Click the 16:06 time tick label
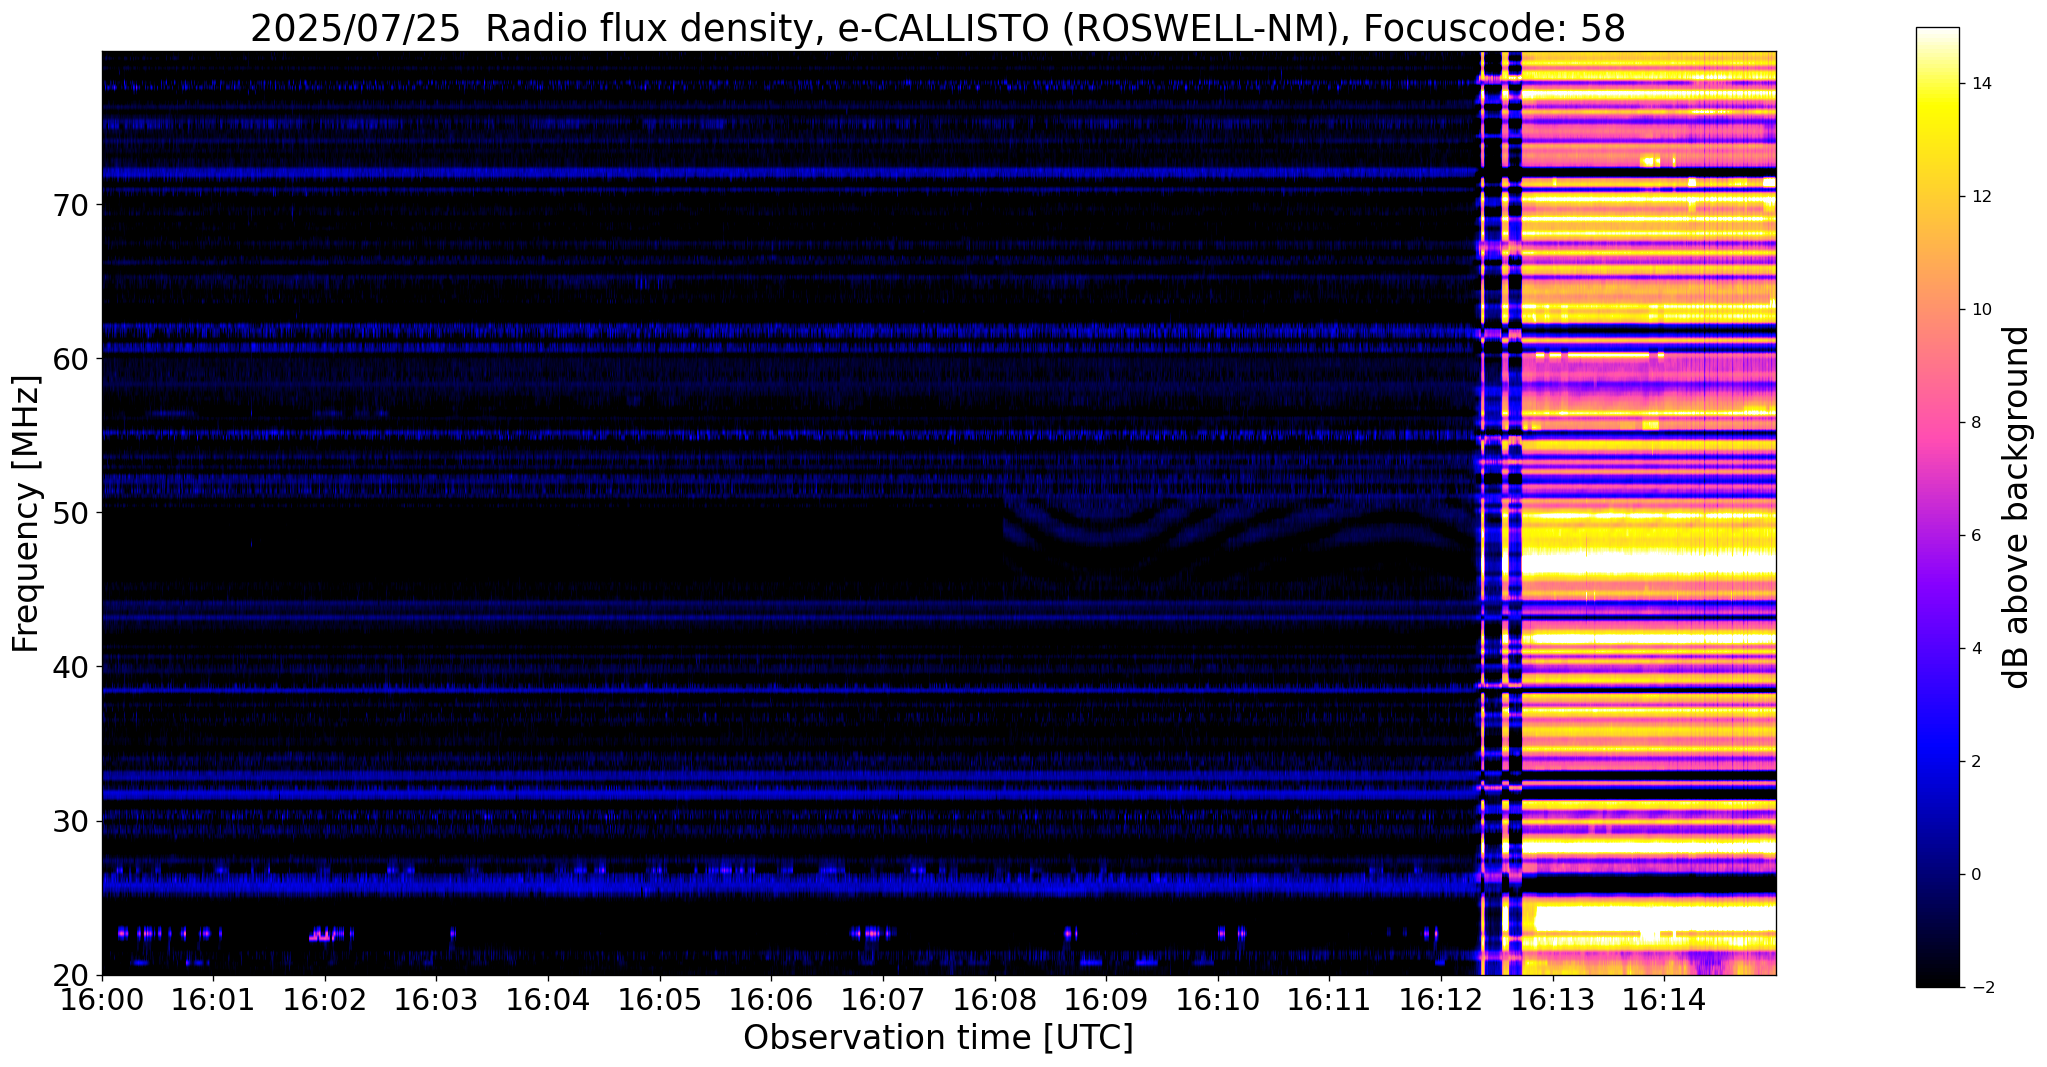The image size is (2047, 1067). [771, 1001]
